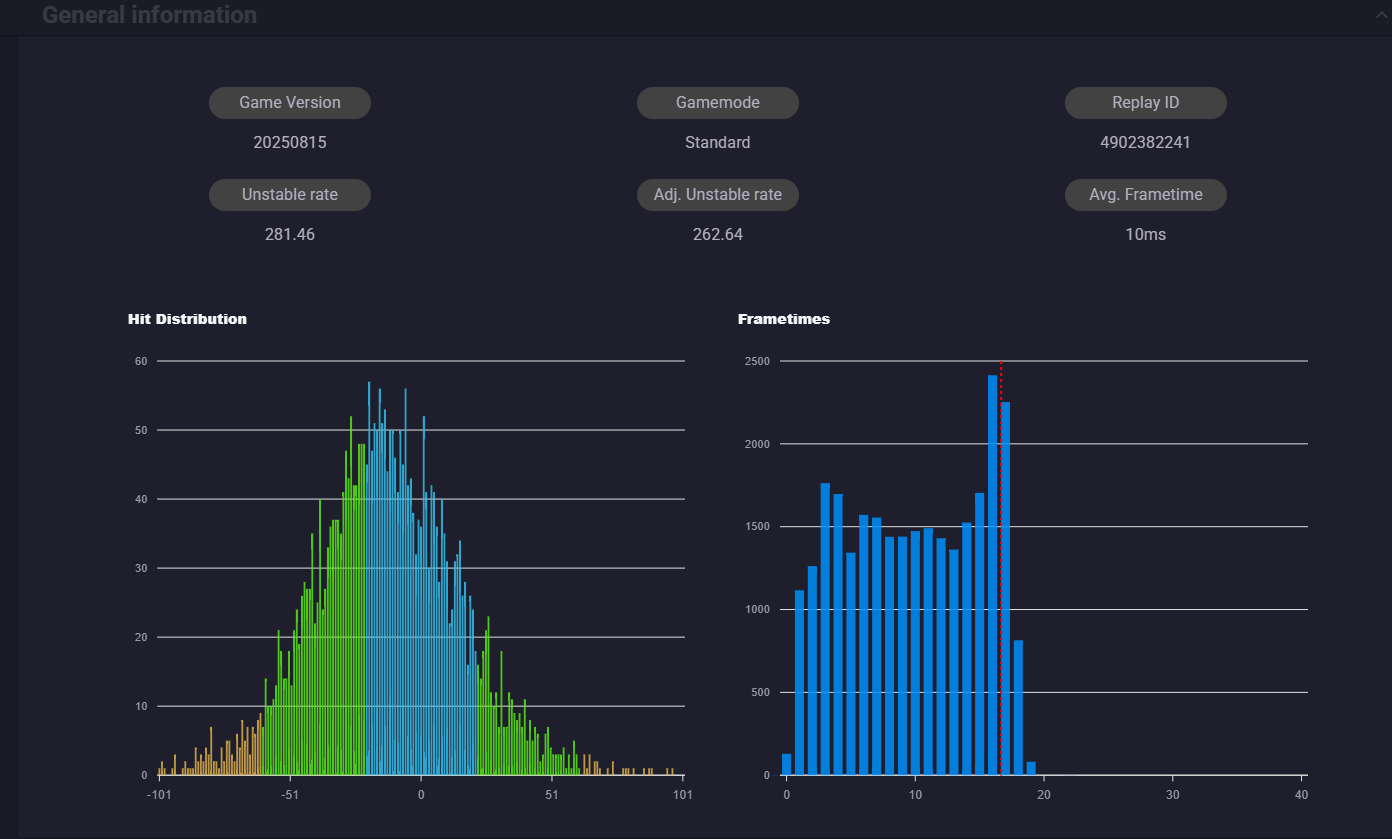This screenshot has height=839, width=1392.
Task: Click the Standard gamemode value
Action: coord(718,143)
